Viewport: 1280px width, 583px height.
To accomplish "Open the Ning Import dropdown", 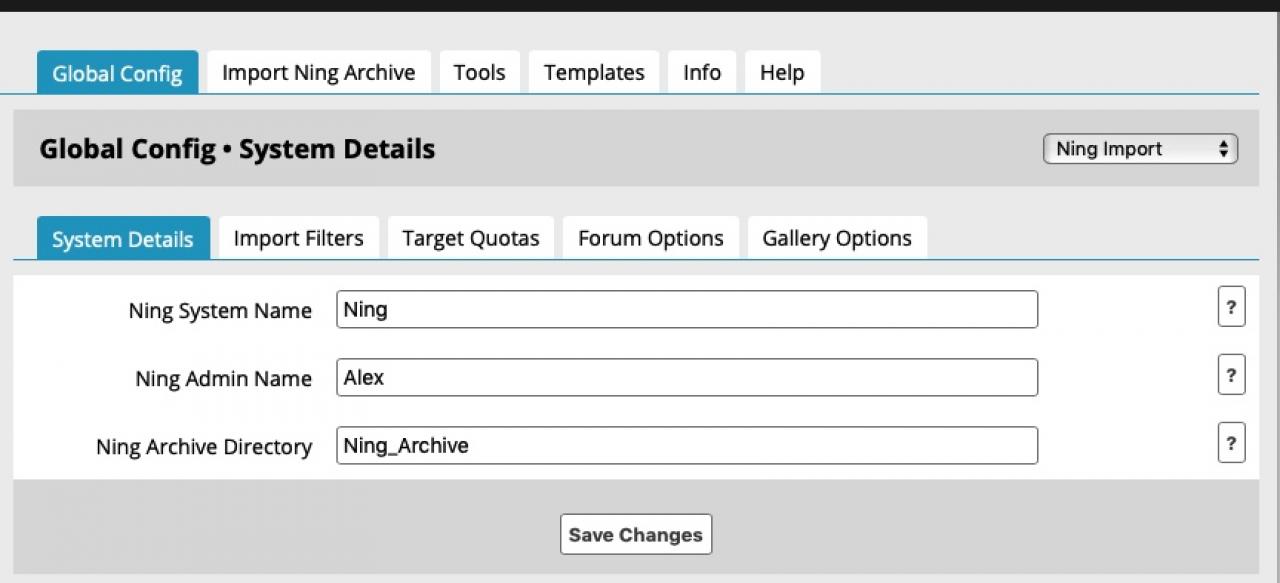I will [x=1140, y=149].
